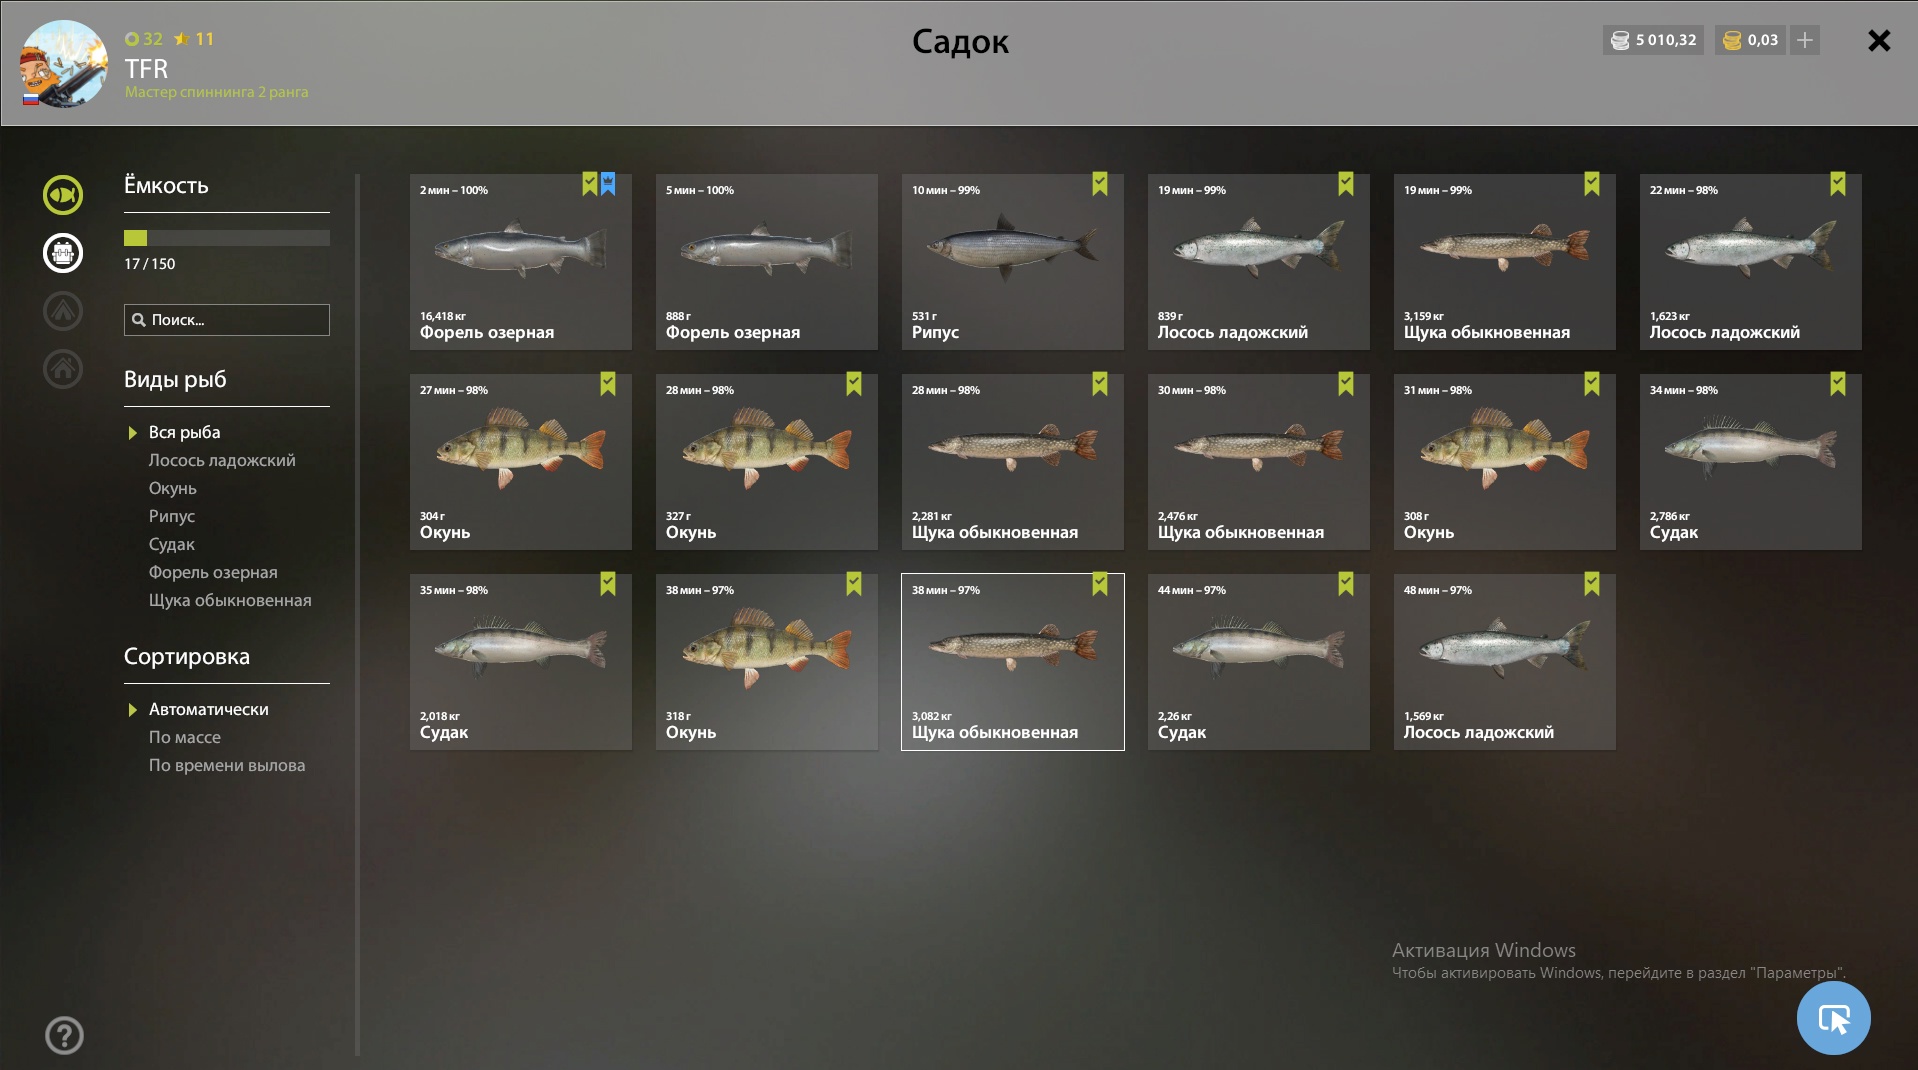Click the gold coins balance 0,03
This screenshot has height=1070, width=1918.
click(x=1751, y=40)
